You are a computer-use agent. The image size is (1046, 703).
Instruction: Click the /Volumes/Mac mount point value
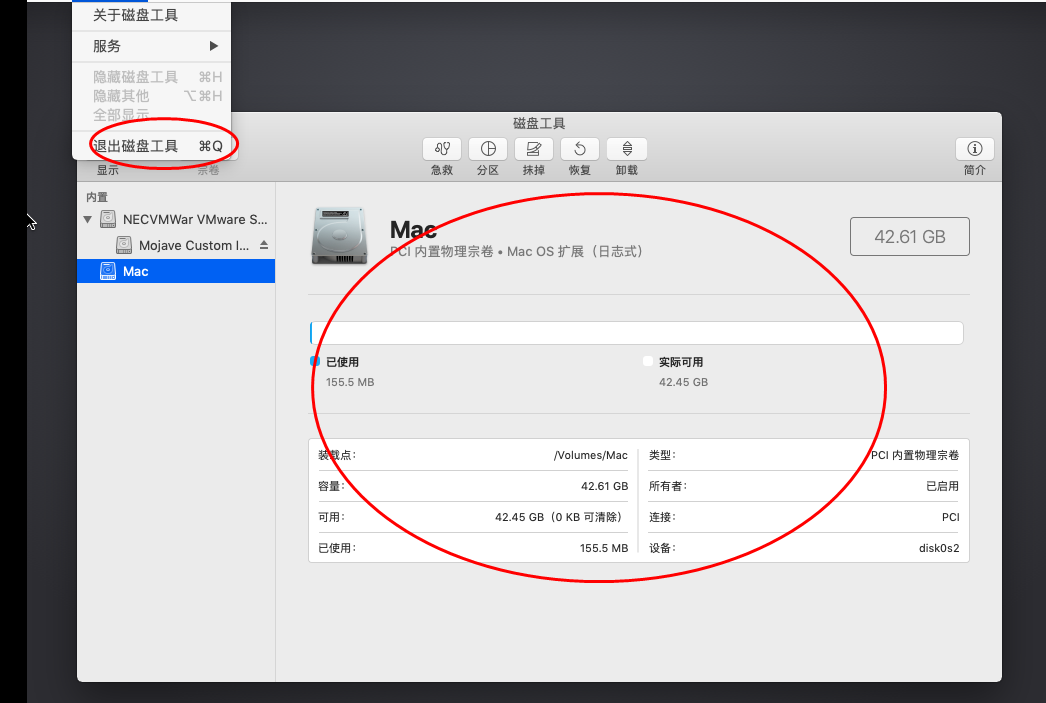coord(590,456)
